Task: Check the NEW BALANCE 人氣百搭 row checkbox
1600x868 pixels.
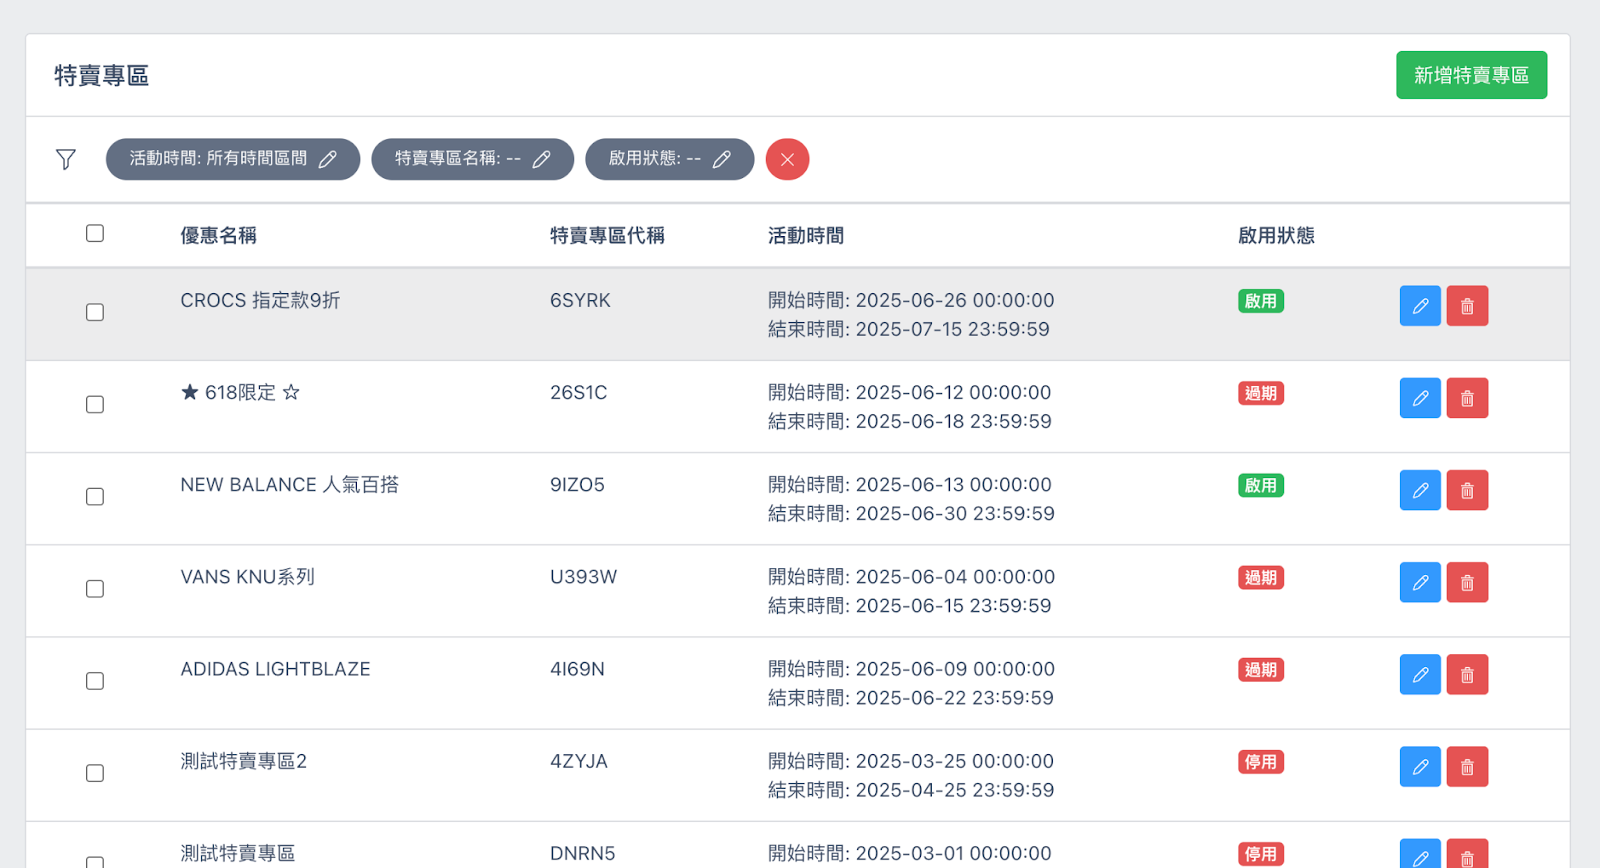Action: coord(95,496)
